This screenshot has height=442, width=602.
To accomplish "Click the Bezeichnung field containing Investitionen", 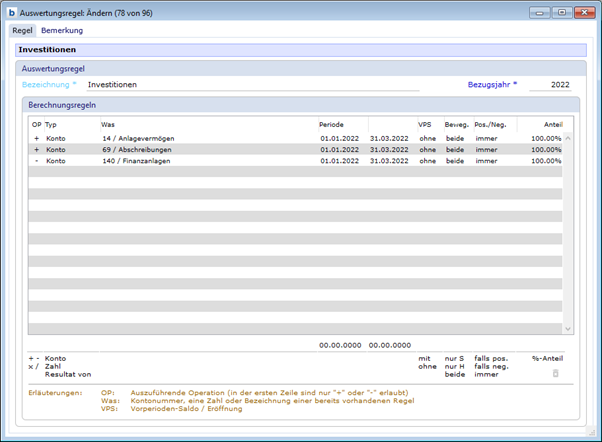I will 250,85.
